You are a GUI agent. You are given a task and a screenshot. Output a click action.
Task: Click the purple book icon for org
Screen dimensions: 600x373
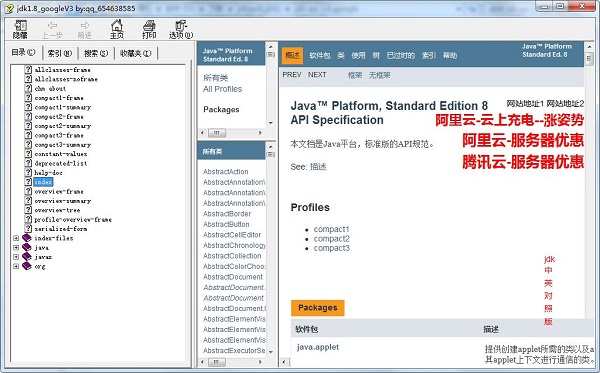(x=26, y=266)
